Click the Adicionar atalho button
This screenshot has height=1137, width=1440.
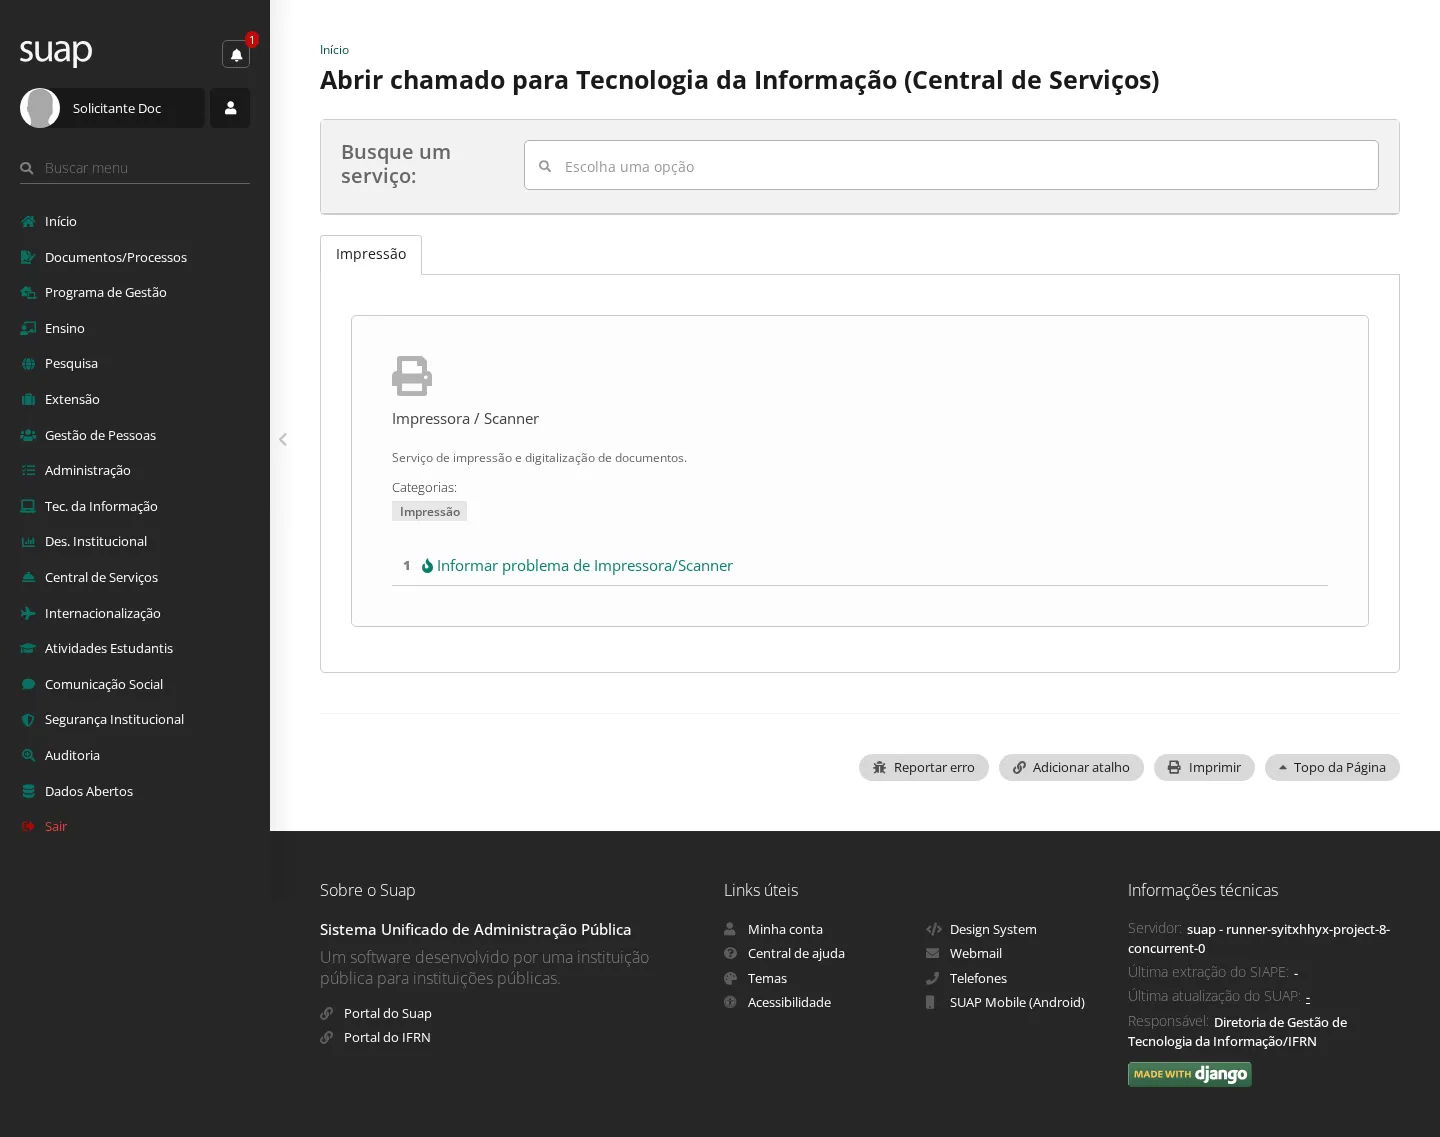tap(1071, 767)
